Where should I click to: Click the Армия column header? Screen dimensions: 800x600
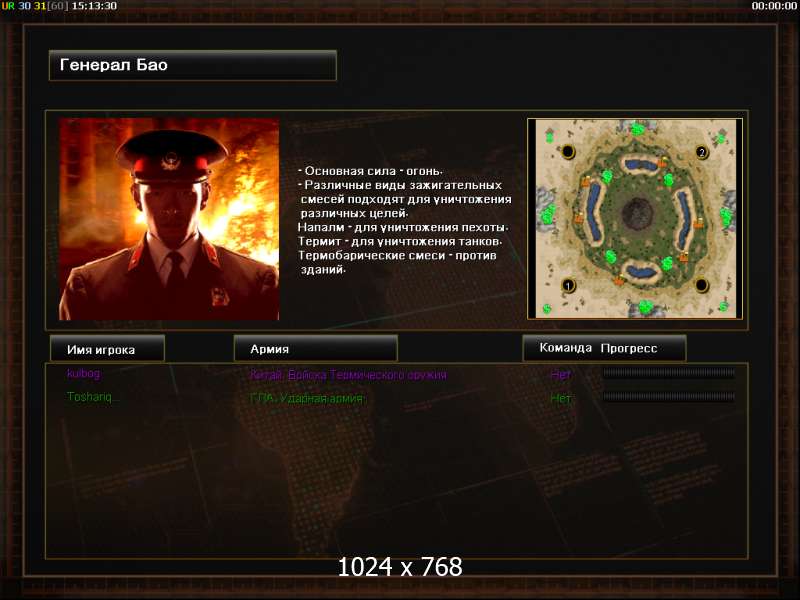coord(315,348)
